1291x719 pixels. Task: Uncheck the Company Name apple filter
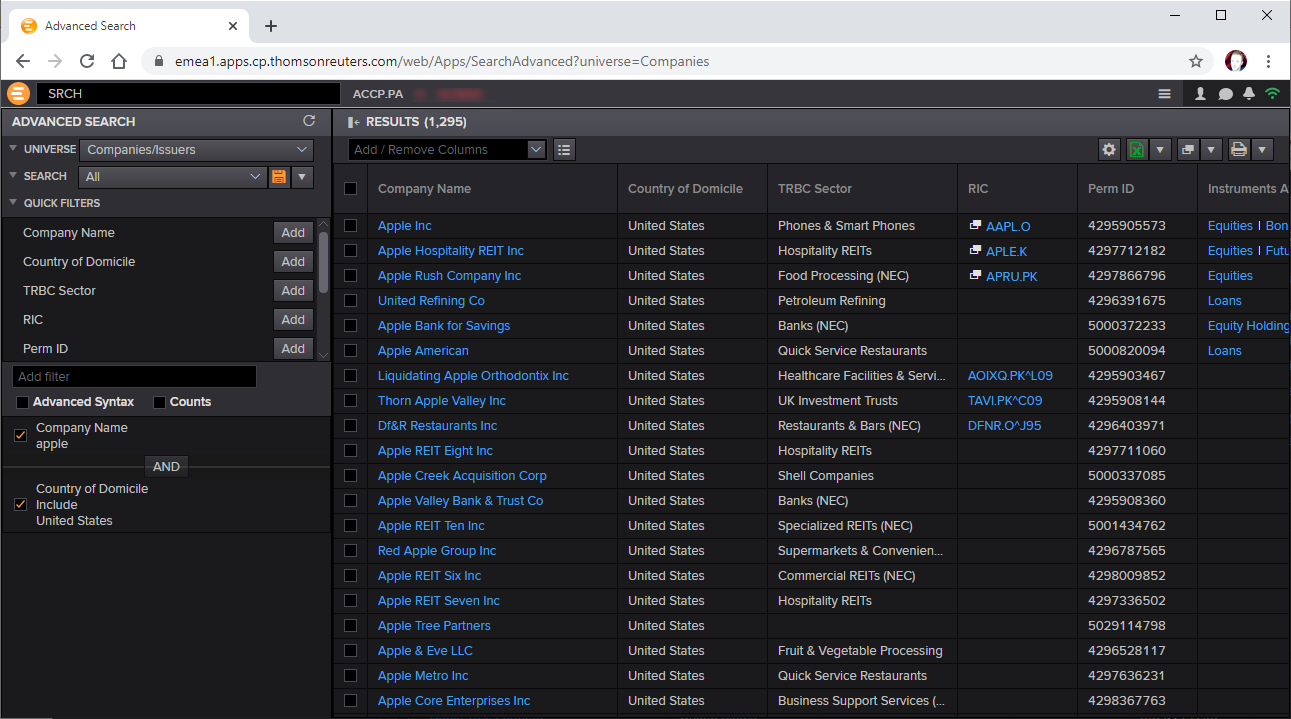click(x=20, y=435)
